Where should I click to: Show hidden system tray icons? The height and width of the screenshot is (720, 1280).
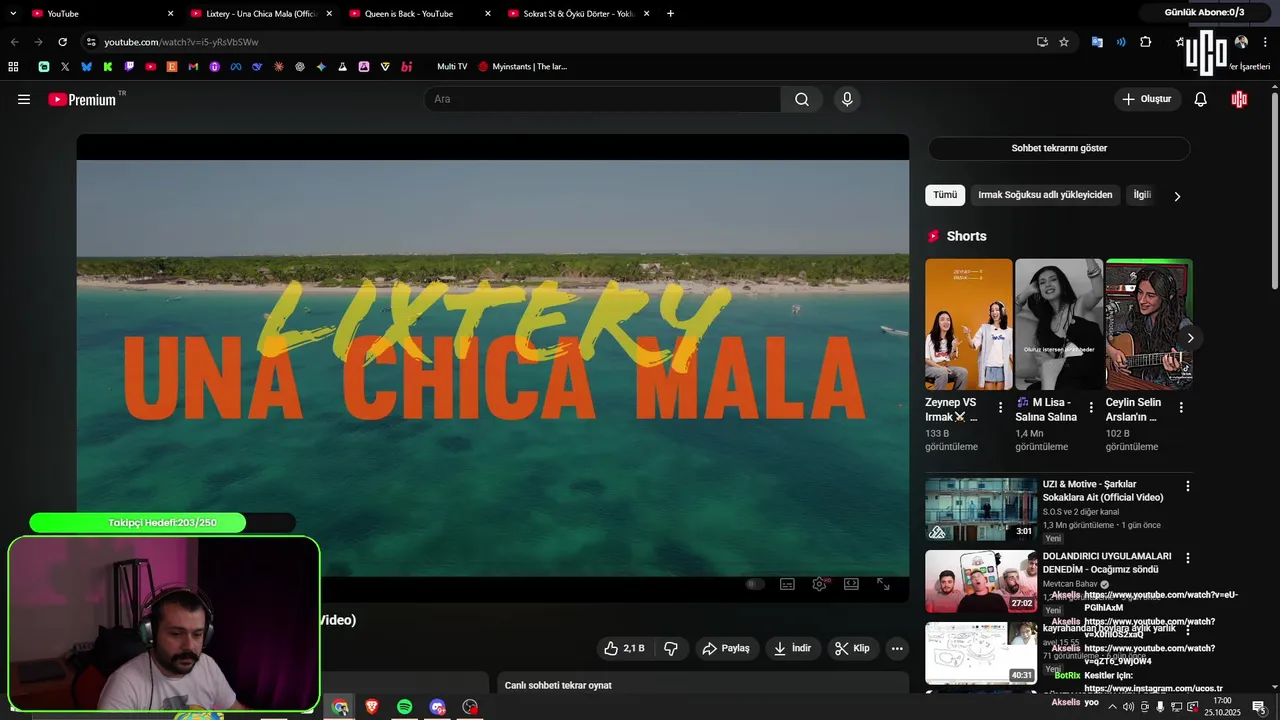1113,707
